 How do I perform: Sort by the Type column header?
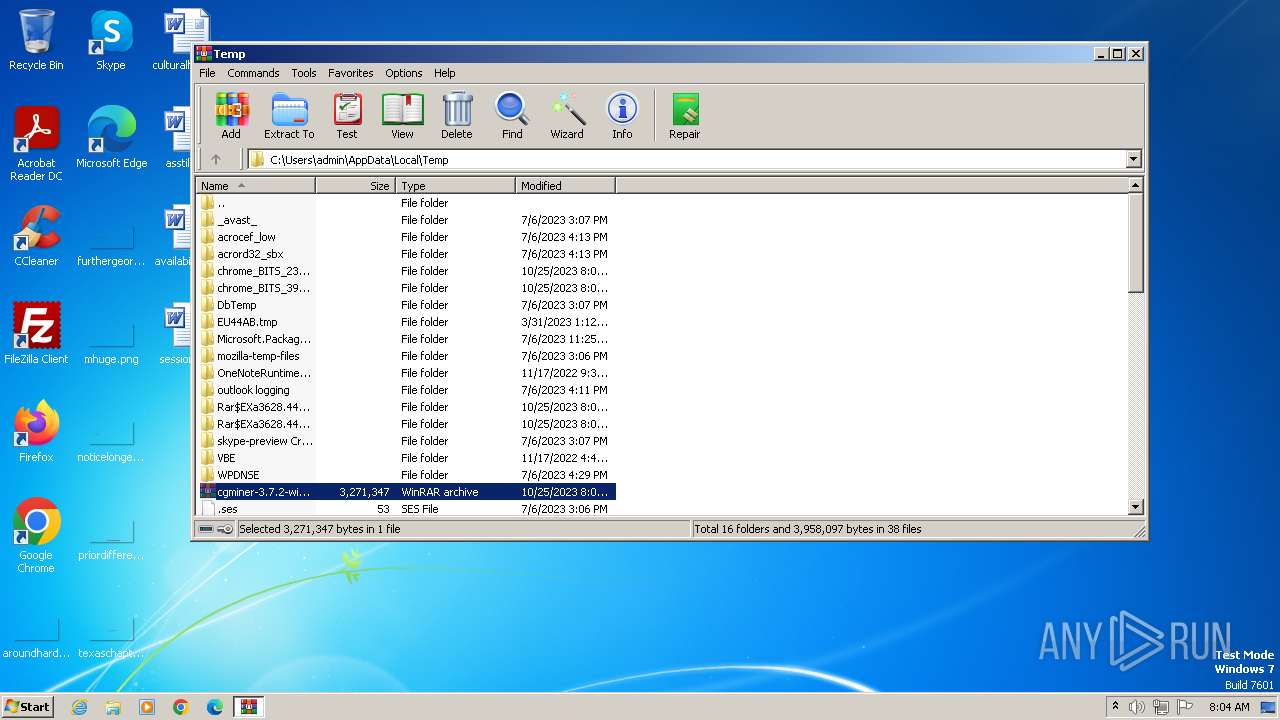[x=456, y=185]
